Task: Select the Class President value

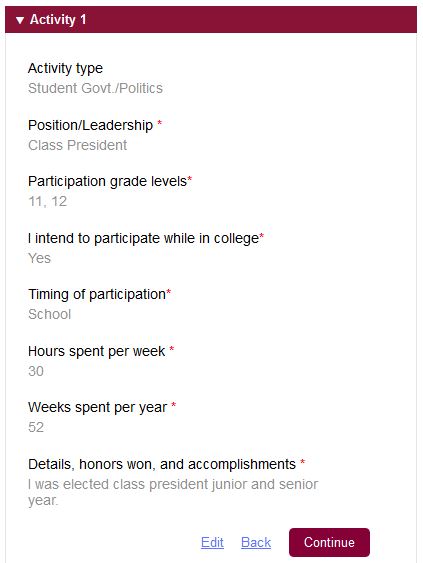Action: click(78, 145)
